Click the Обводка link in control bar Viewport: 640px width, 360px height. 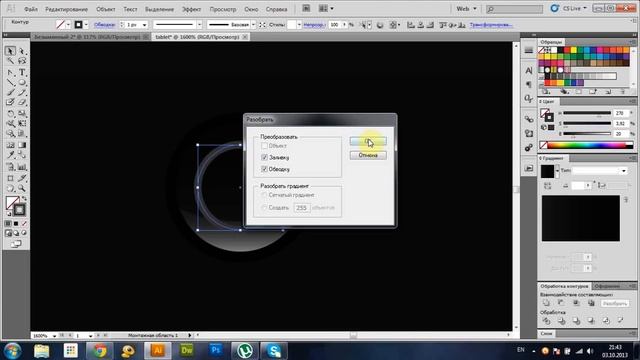pyautogui.click(x=104, y=25)
